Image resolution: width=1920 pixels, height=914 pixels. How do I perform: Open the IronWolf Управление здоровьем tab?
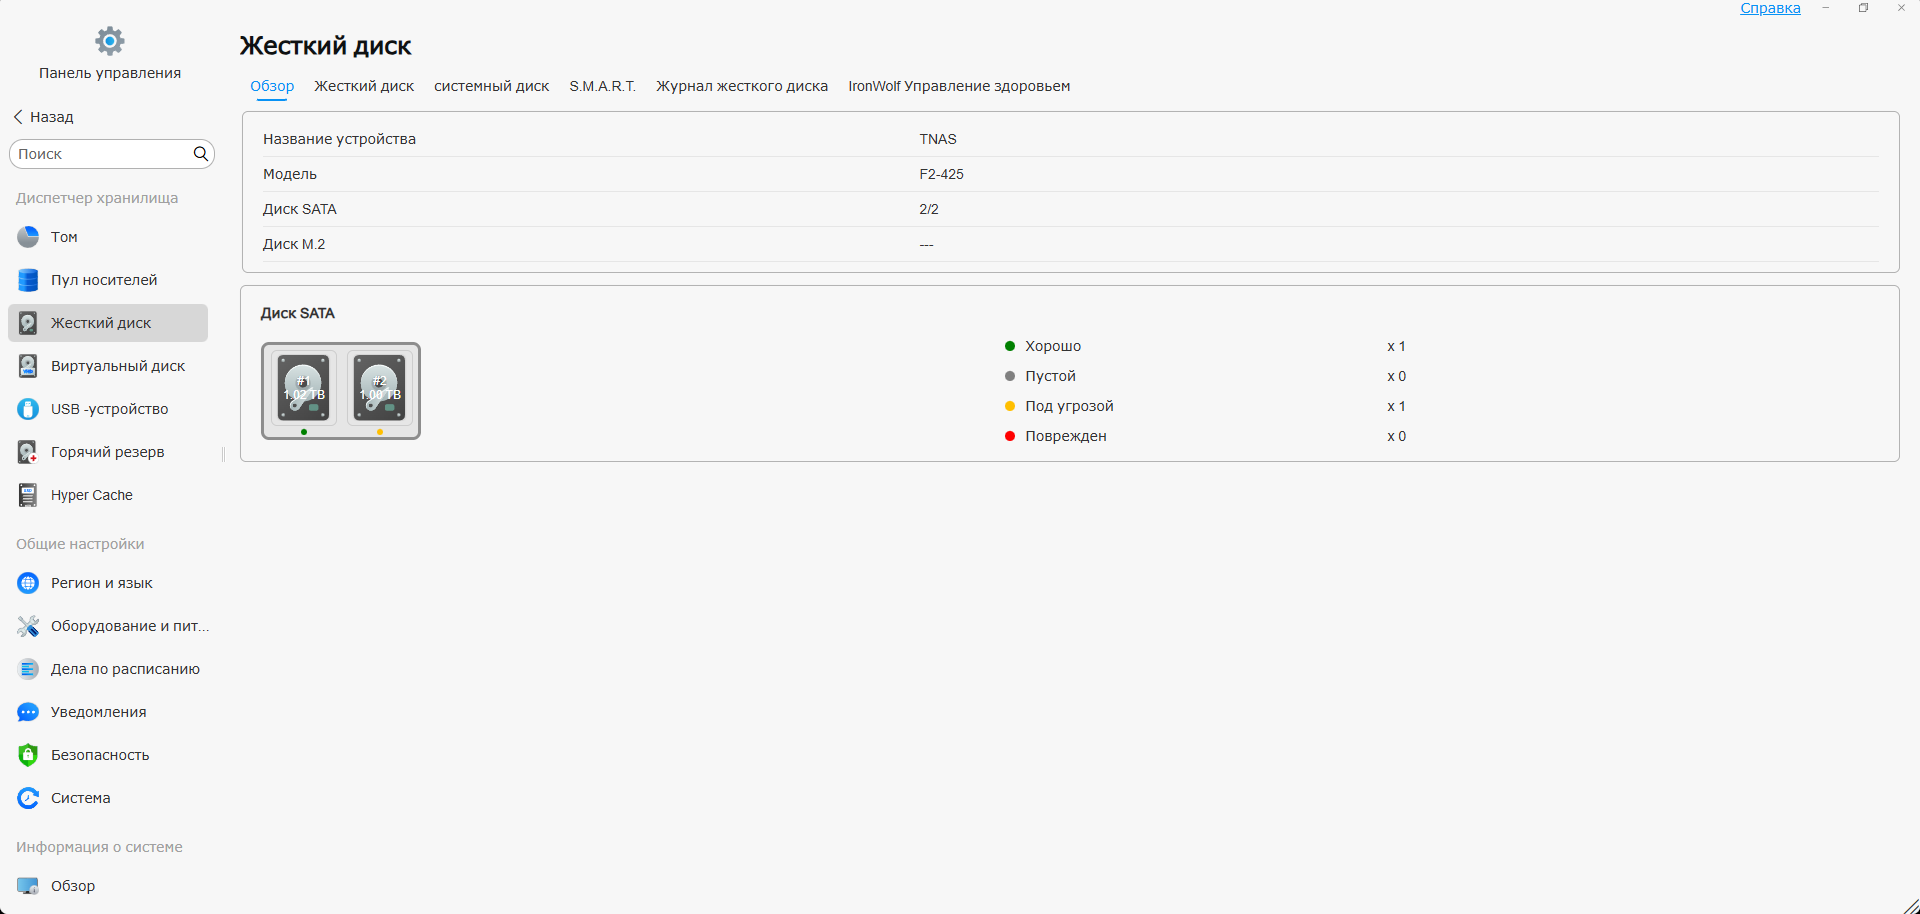(x=959, y=86)
